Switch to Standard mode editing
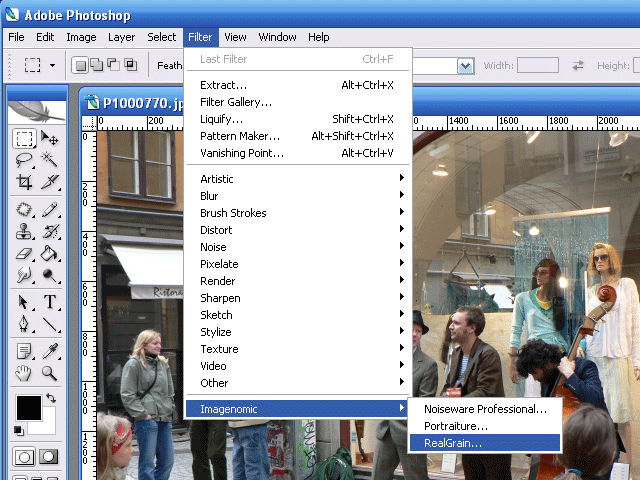This screenshot has height=480, width=640. [24, 457]
